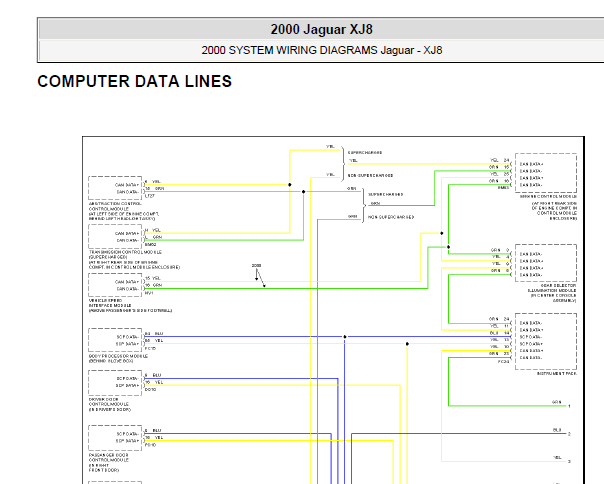Click the "(BEHIND GLOVE BOX)" location note
The image size is (604, 484).
[111, 361]
